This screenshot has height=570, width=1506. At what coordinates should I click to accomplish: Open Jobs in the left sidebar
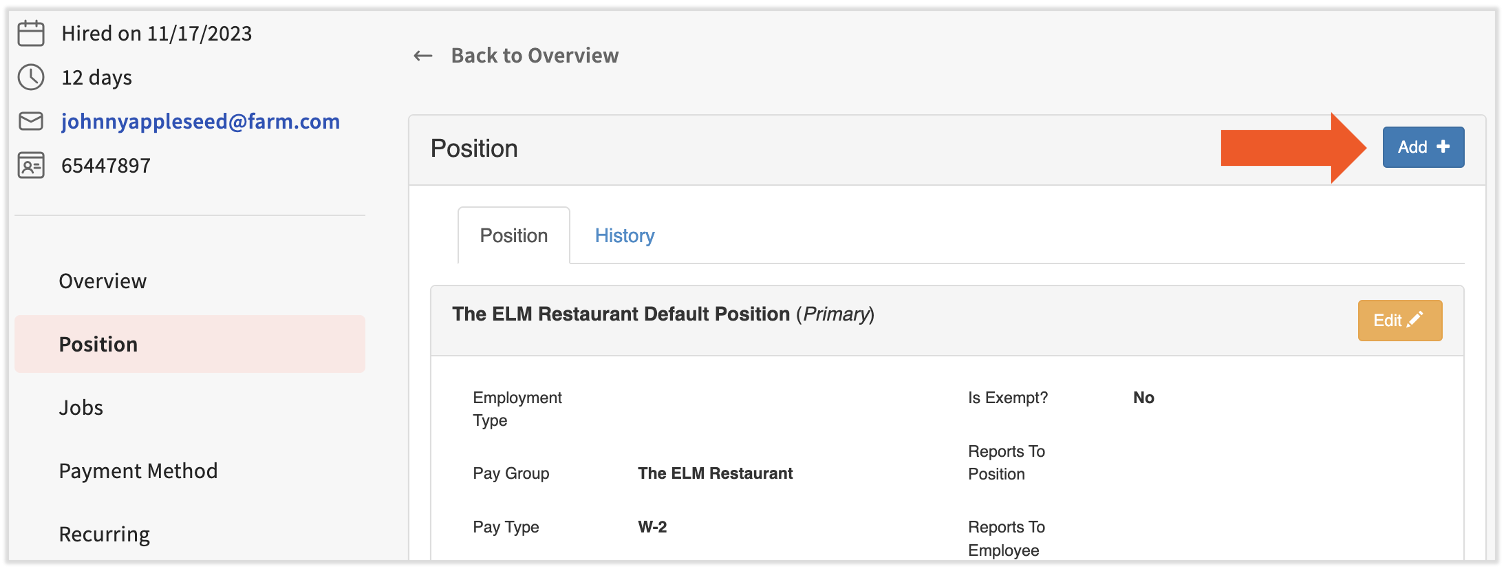coord(81,408)
